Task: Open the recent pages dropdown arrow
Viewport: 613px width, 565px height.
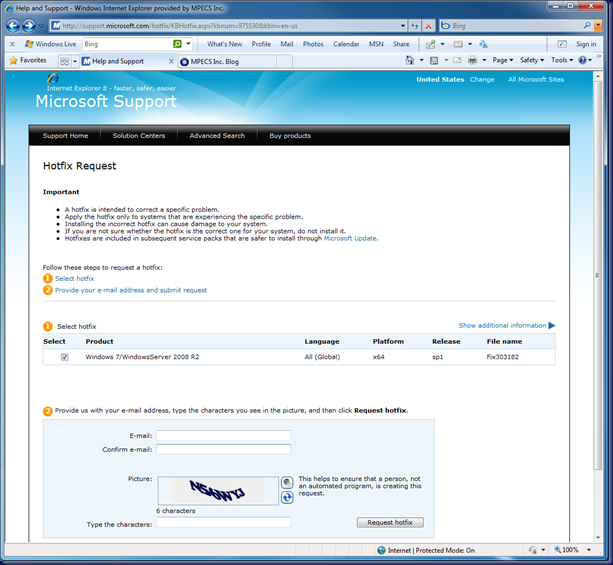Action: [41, 26]
